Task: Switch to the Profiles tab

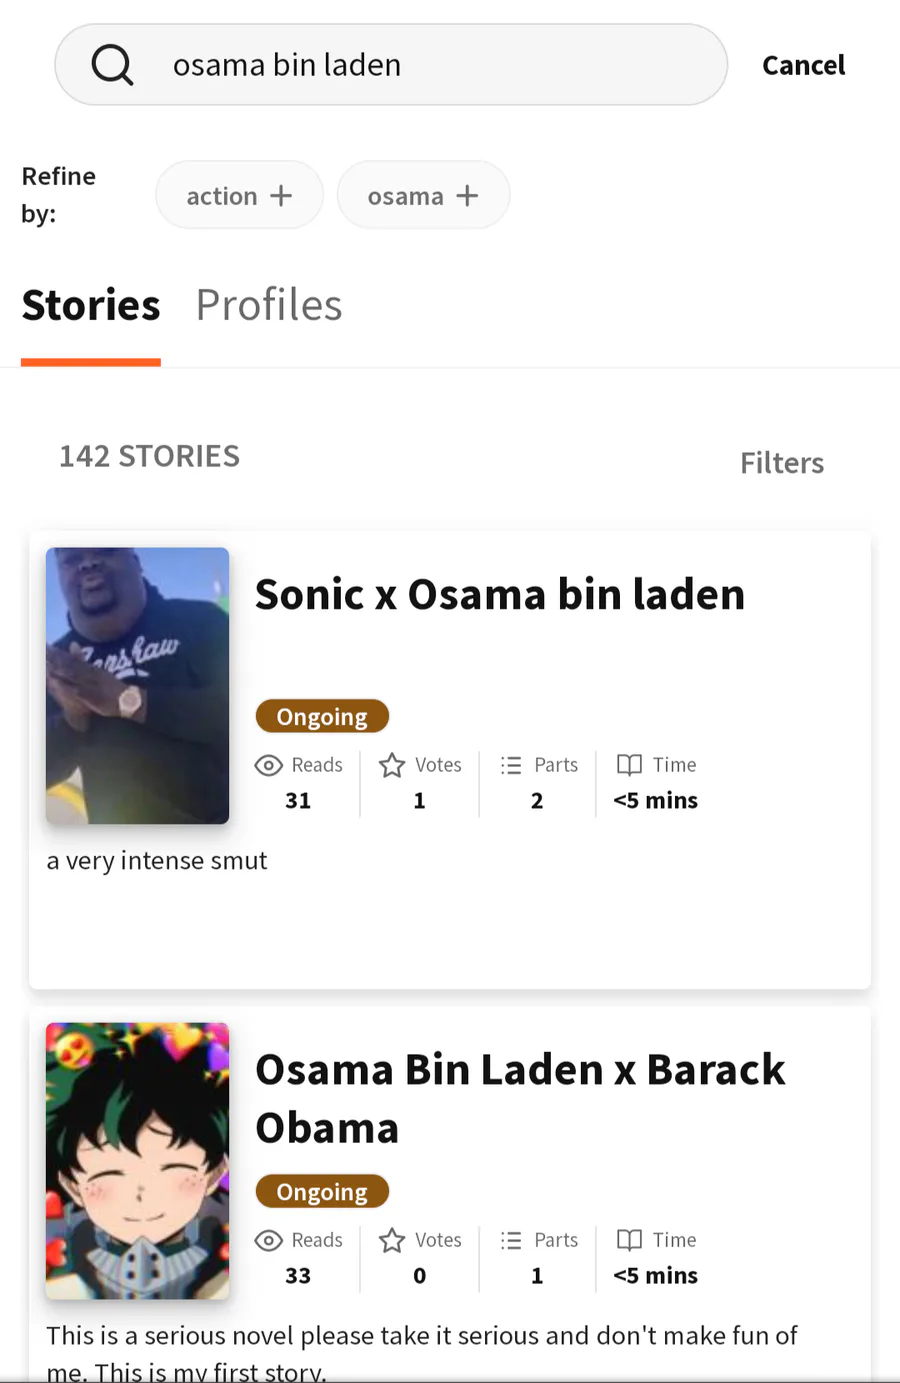Action: [x=269, y=305]
